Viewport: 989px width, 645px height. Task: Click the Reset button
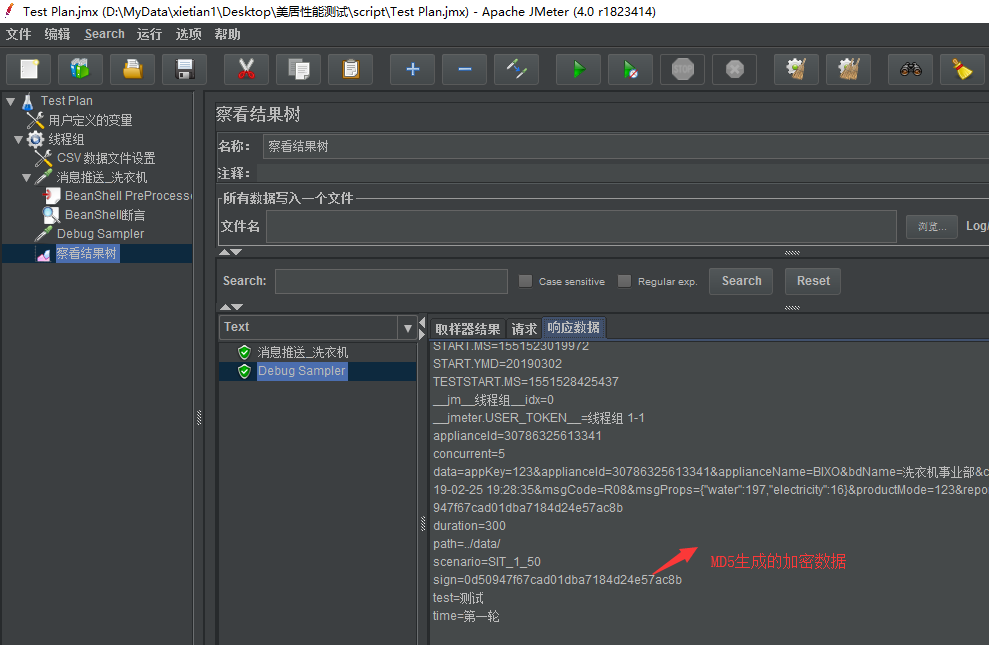tap(813, 281)
